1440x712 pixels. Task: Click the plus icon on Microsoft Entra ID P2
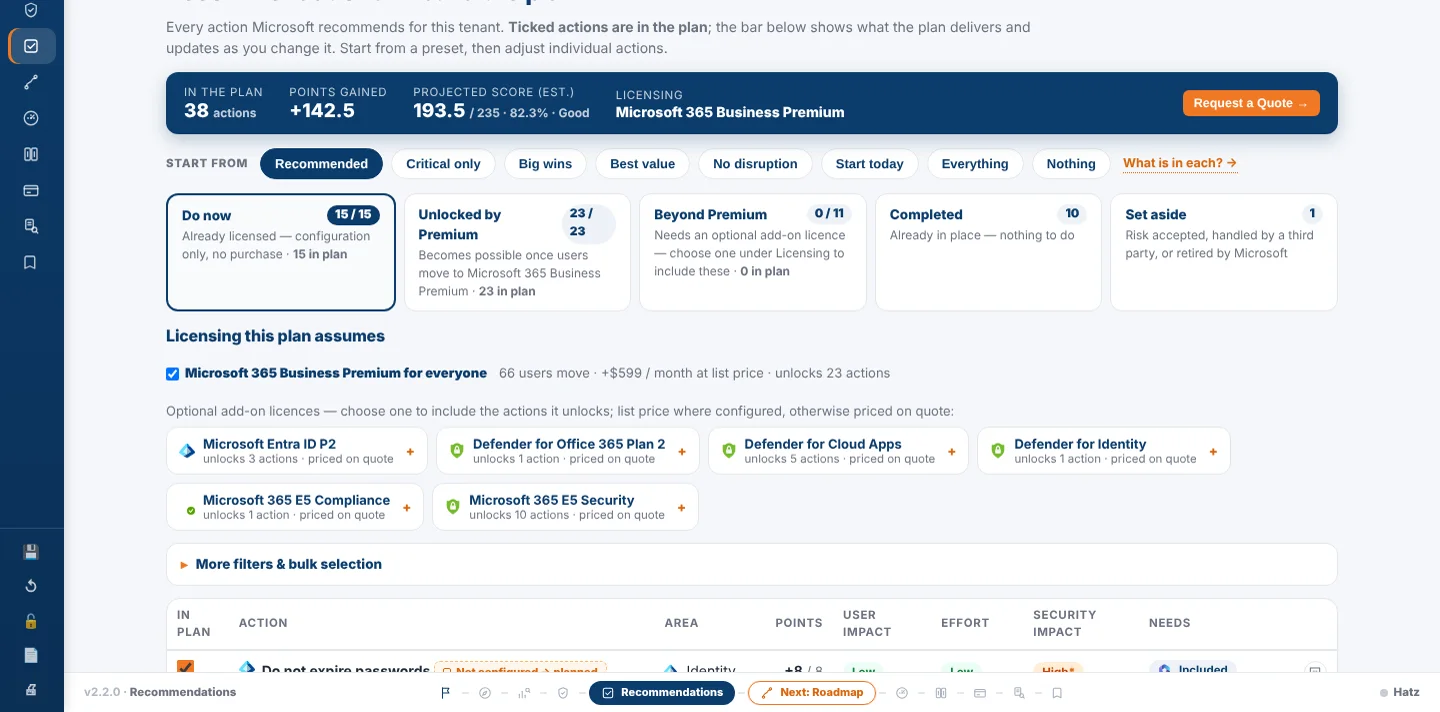[409, 452]
